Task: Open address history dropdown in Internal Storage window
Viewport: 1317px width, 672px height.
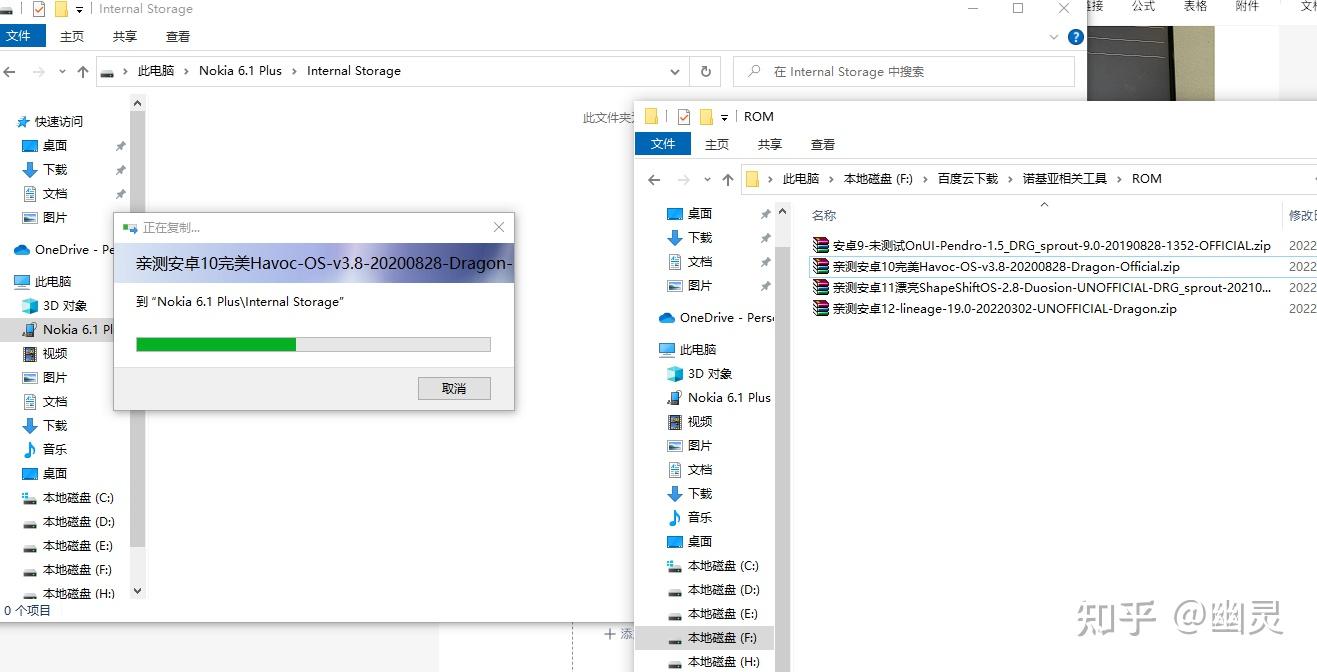Action: (676, 71)
